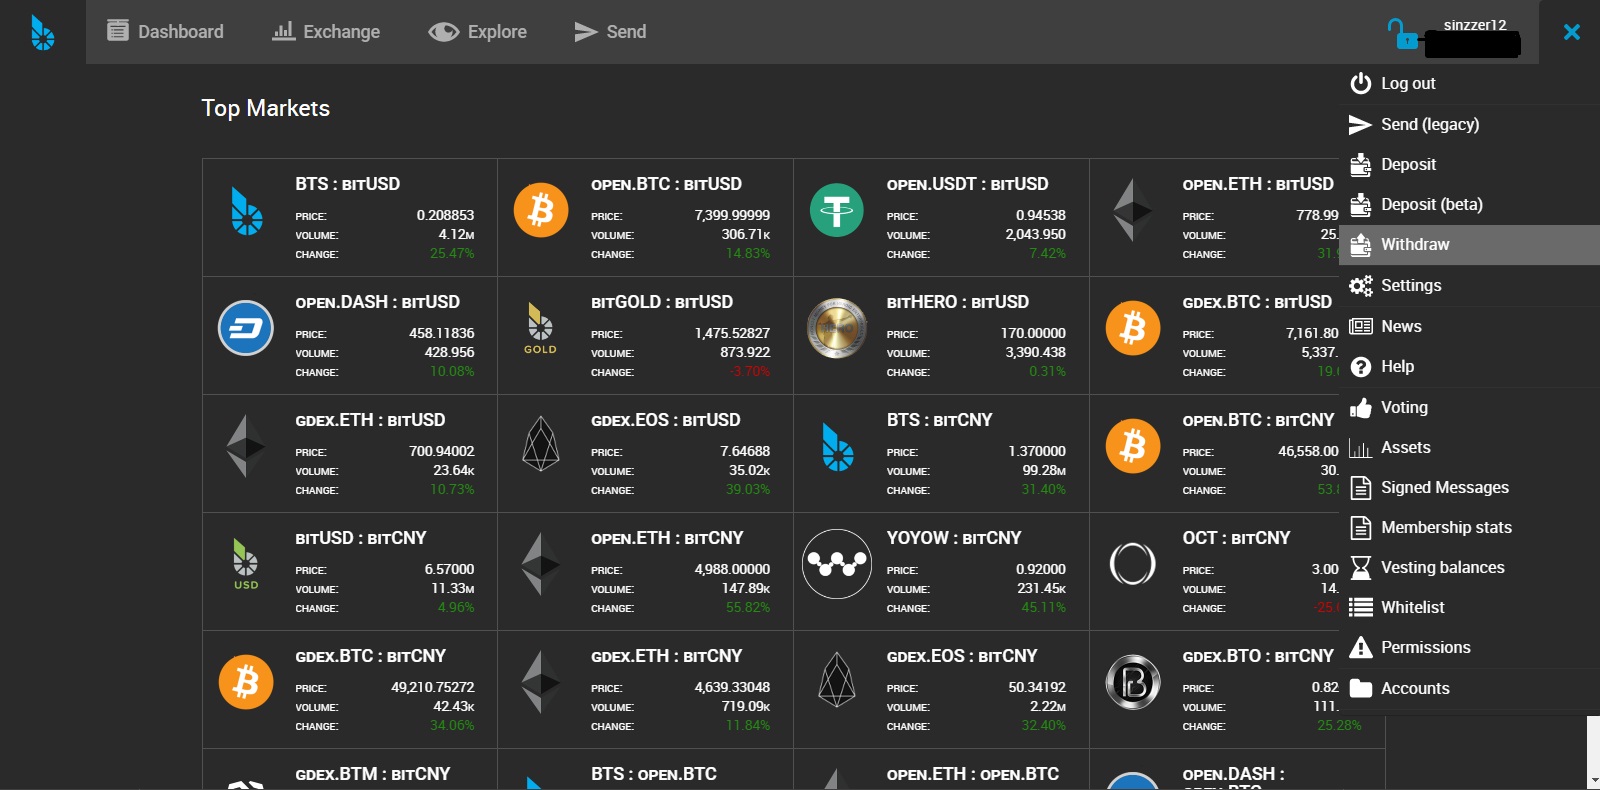Click the Ethereum logo for OPEN.ETH : bitUSD

click(x=1133, y=210)
